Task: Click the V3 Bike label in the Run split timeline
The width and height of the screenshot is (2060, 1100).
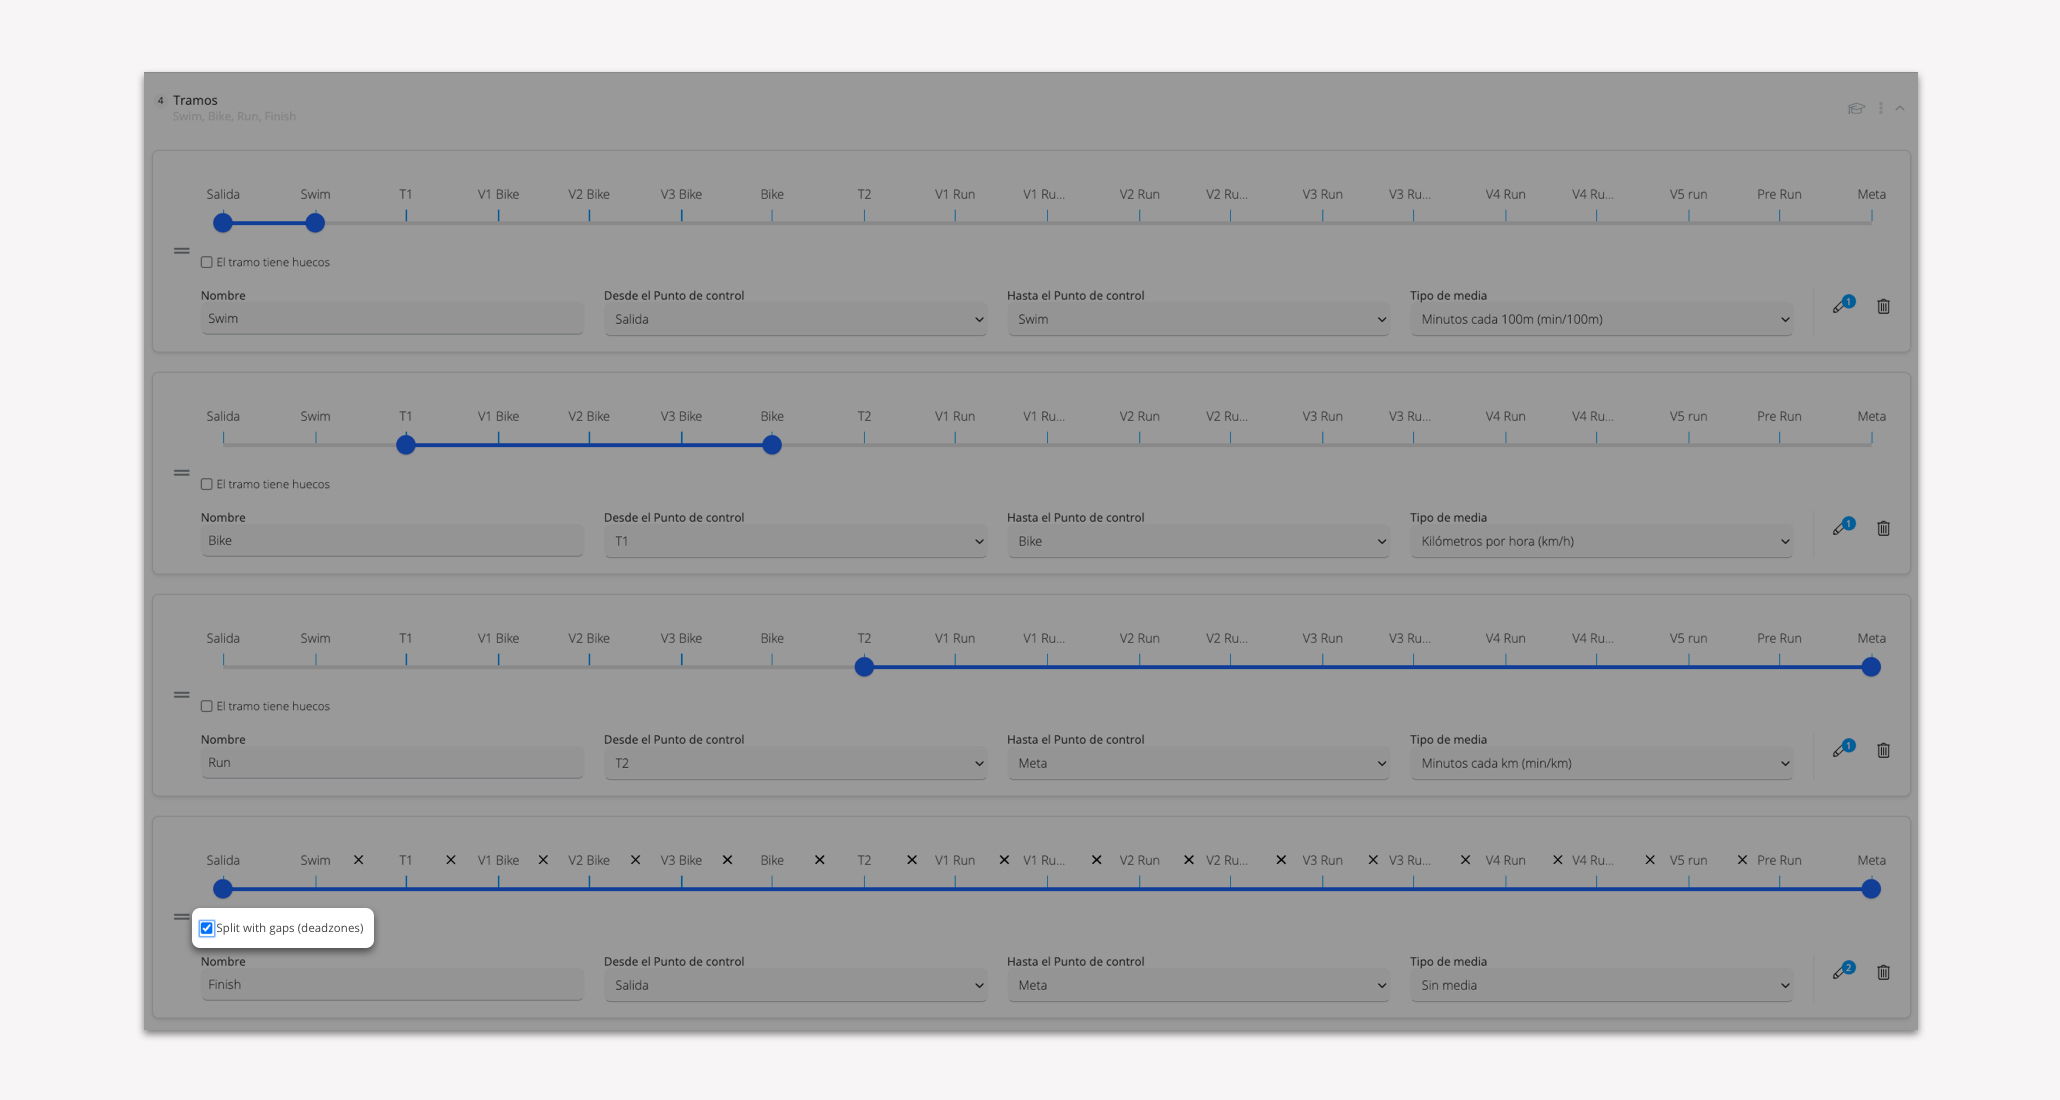Action: [x=681, y=638]
